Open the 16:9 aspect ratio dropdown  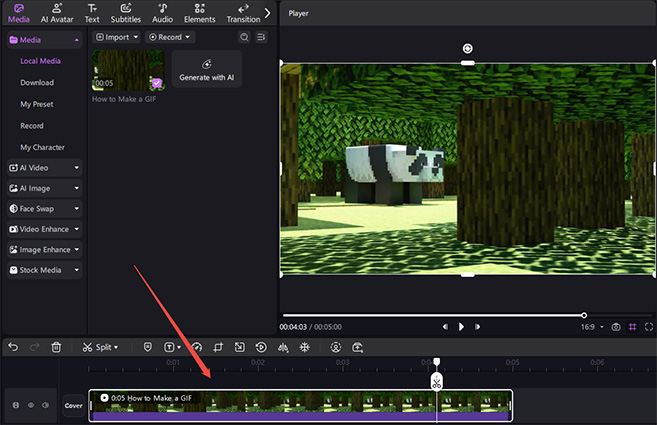[x=592, y=327]
